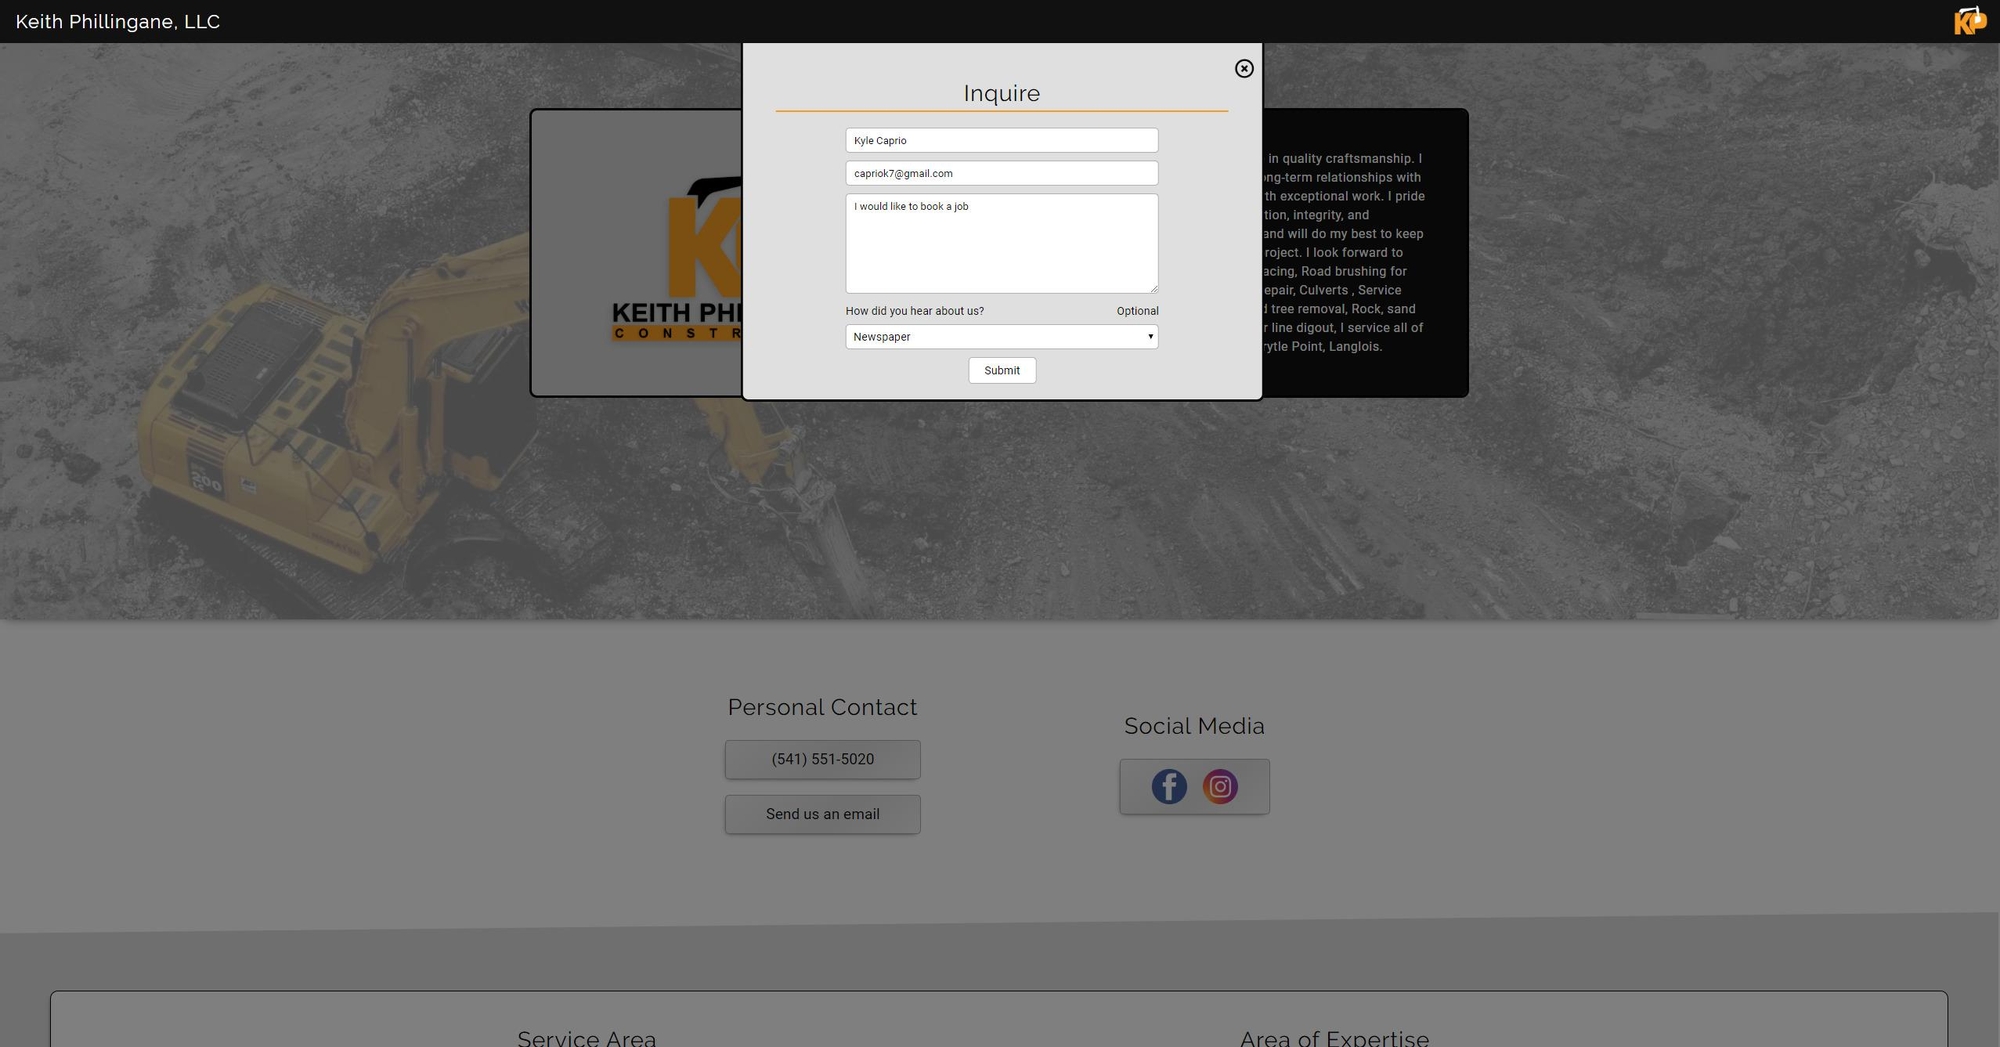This screenshot has height=1047, width=2000.
Task: Click the KP logo icon in header
Action: click(1969, 21)
